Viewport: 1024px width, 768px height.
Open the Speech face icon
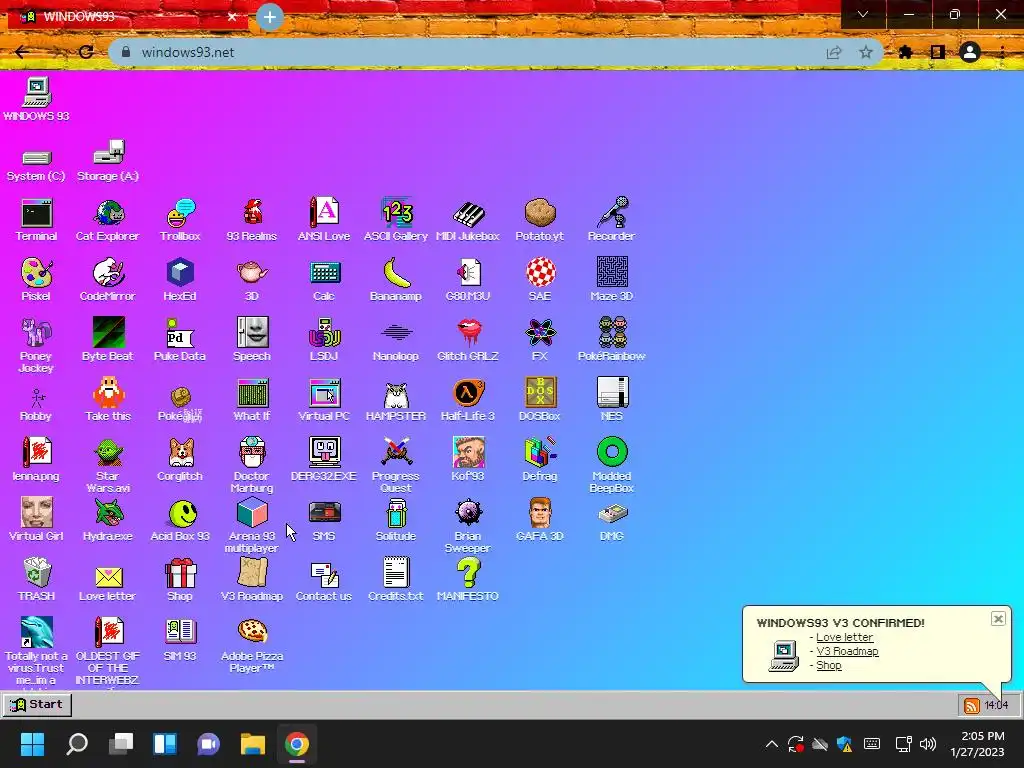pyautogui.click(x=252, y=340)
